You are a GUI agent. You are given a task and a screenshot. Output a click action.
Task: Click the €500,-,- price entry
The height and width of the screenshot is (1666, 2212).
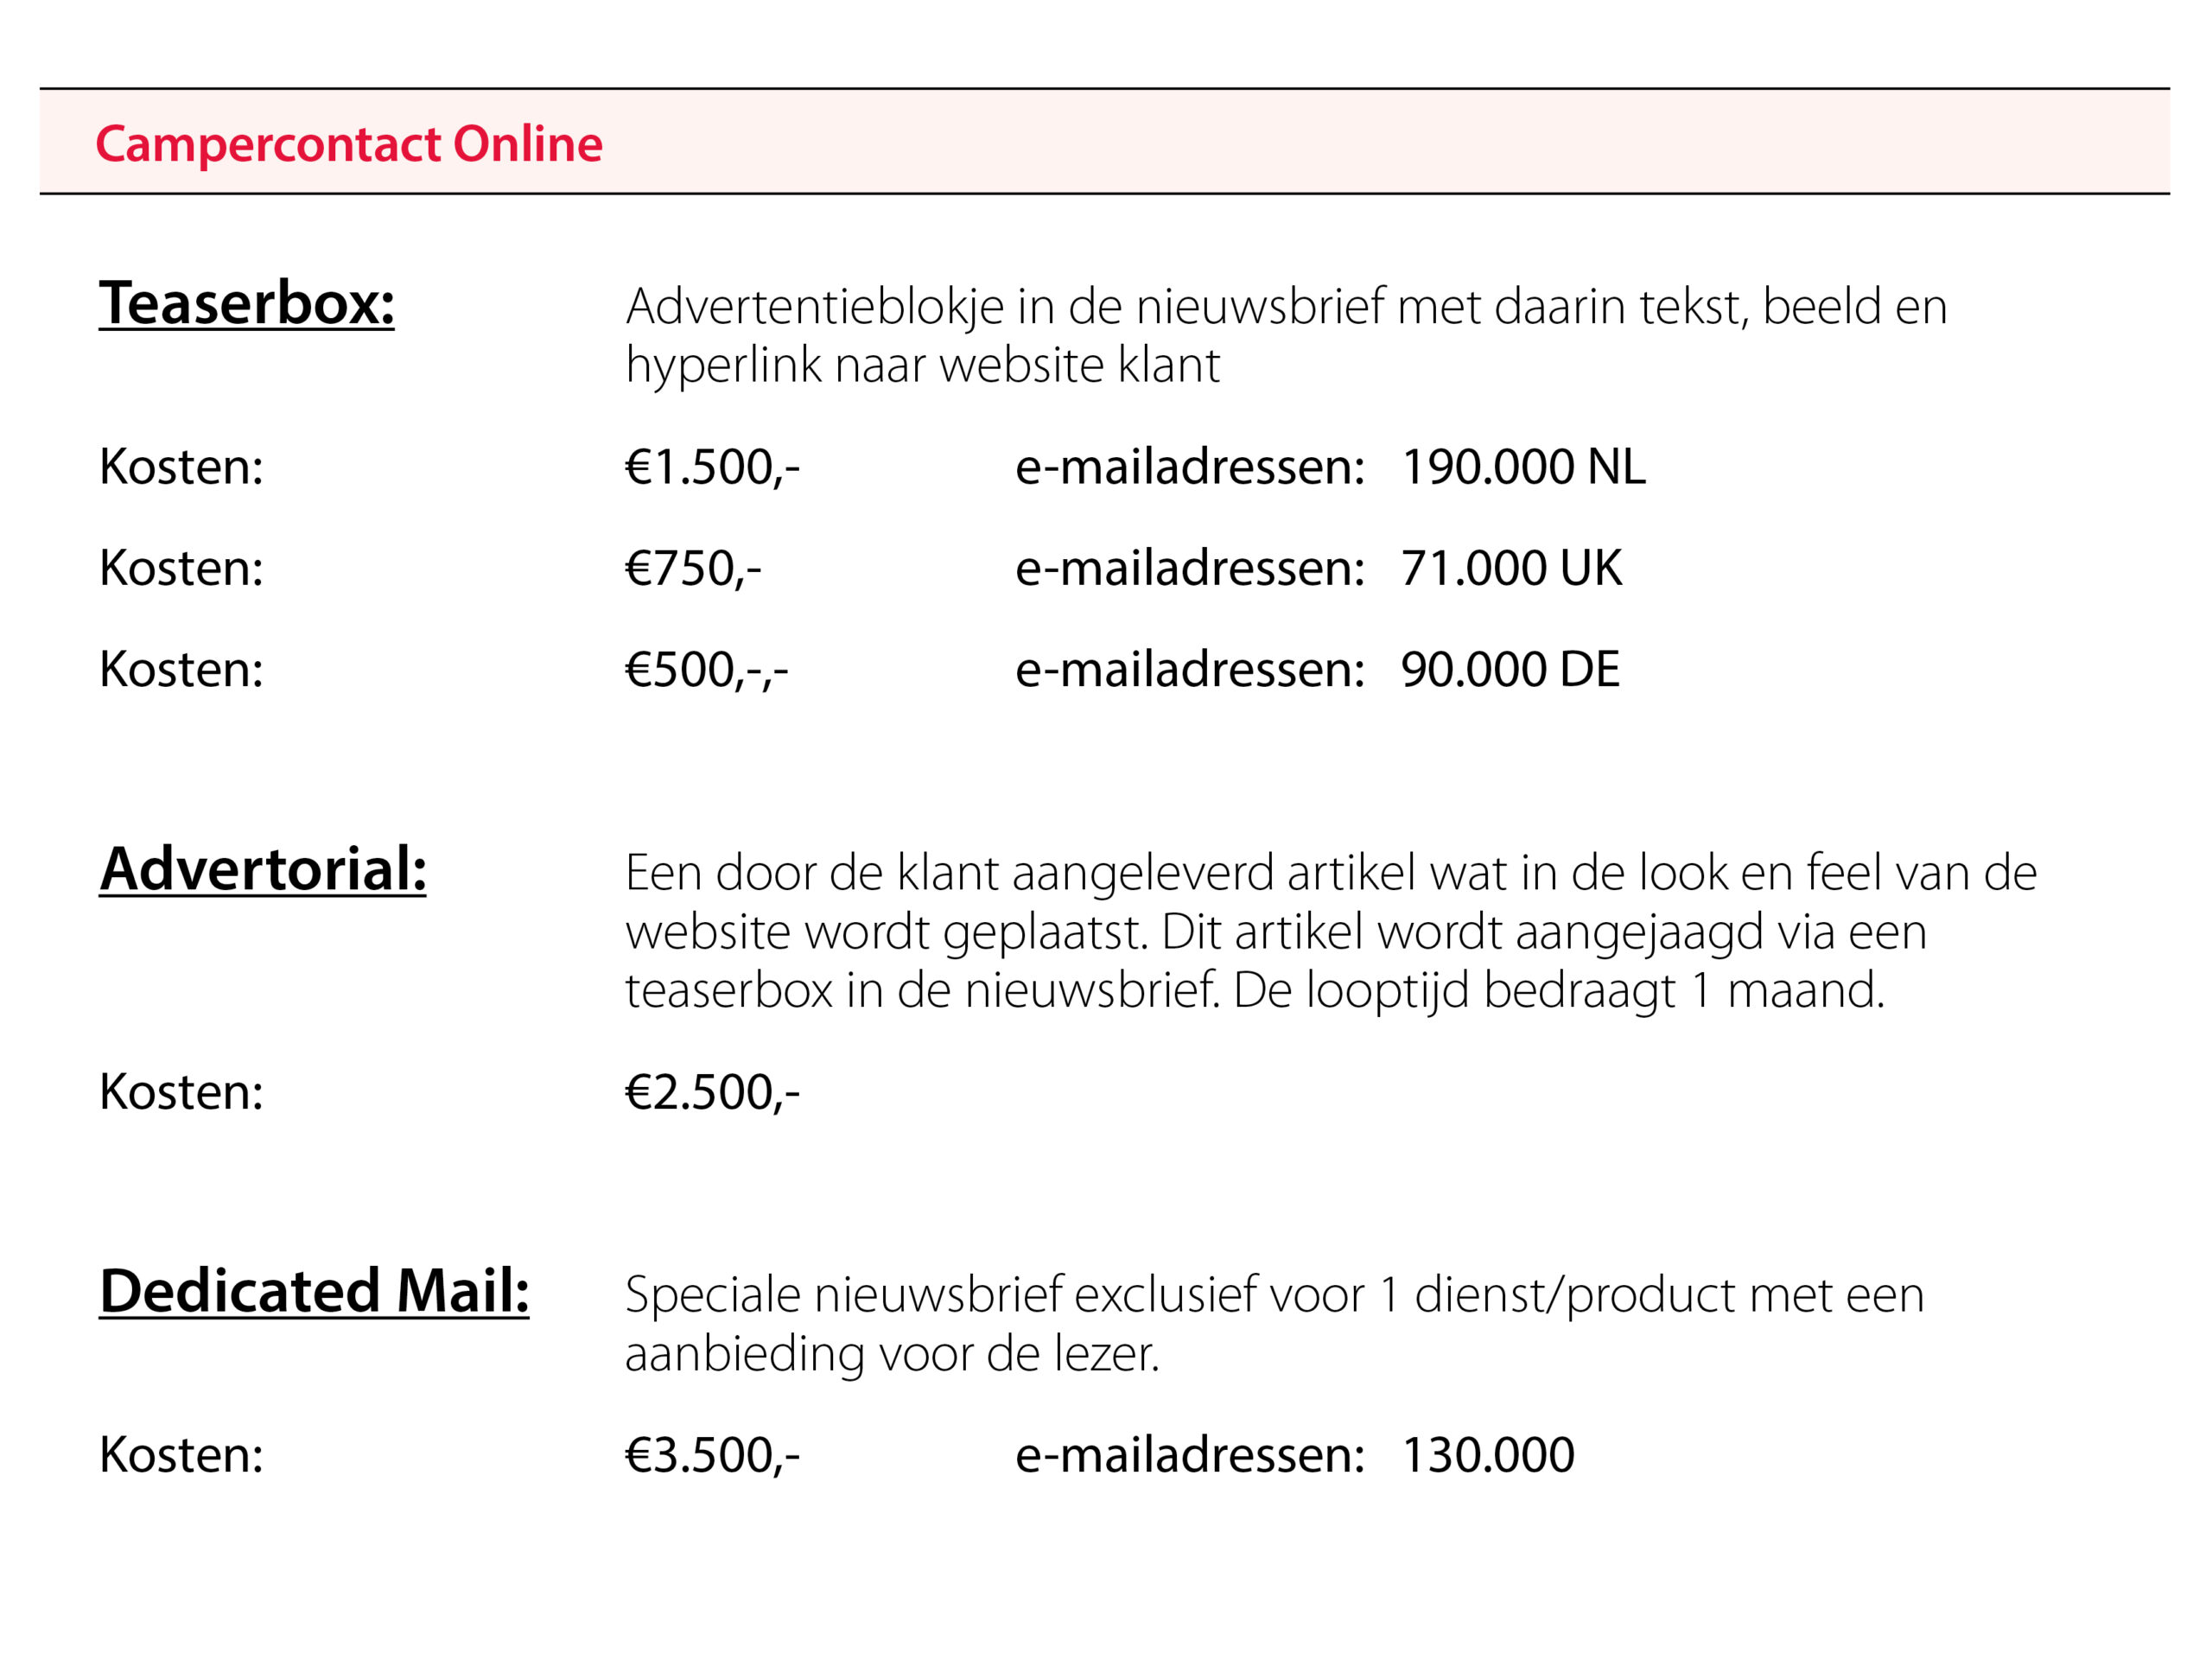(x=706, y=669)
